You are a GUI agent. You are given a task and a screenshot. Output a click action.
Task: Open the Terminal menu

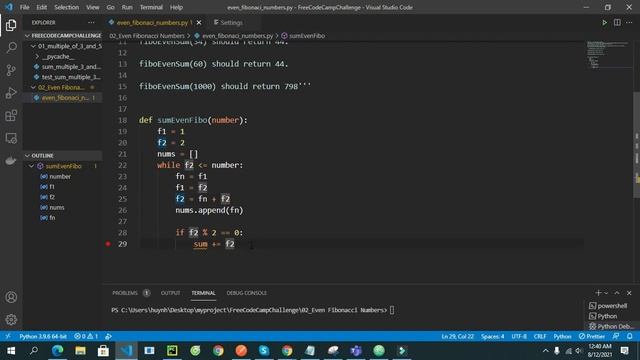(151, 7)
